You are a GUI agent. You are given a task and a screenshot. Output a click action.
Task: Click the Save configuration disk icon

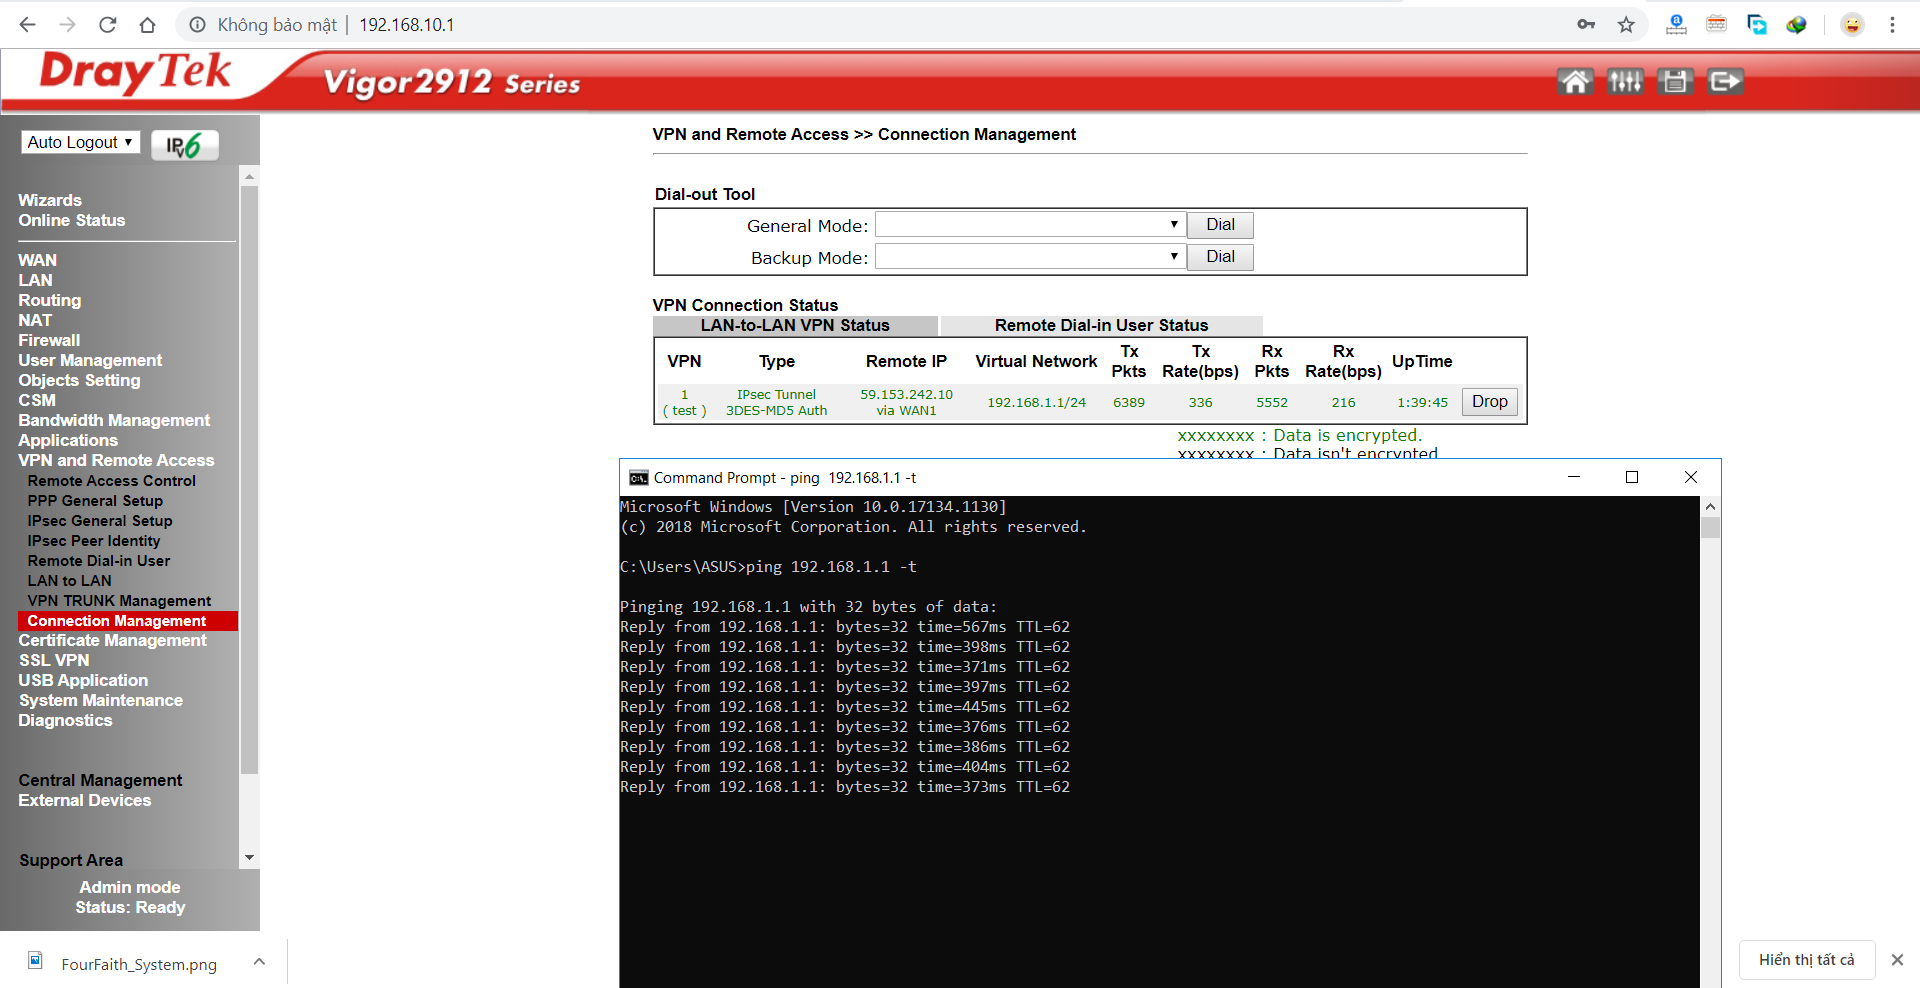(1675, 81)
